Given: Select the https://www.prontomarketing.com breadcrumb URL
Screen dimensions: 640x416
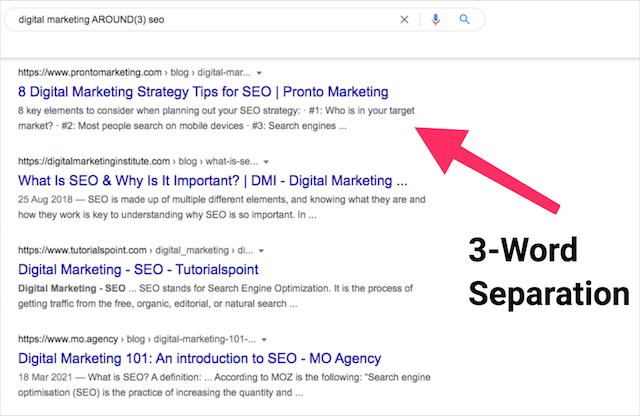Looking at the screenshot, I should coord(90,73).
